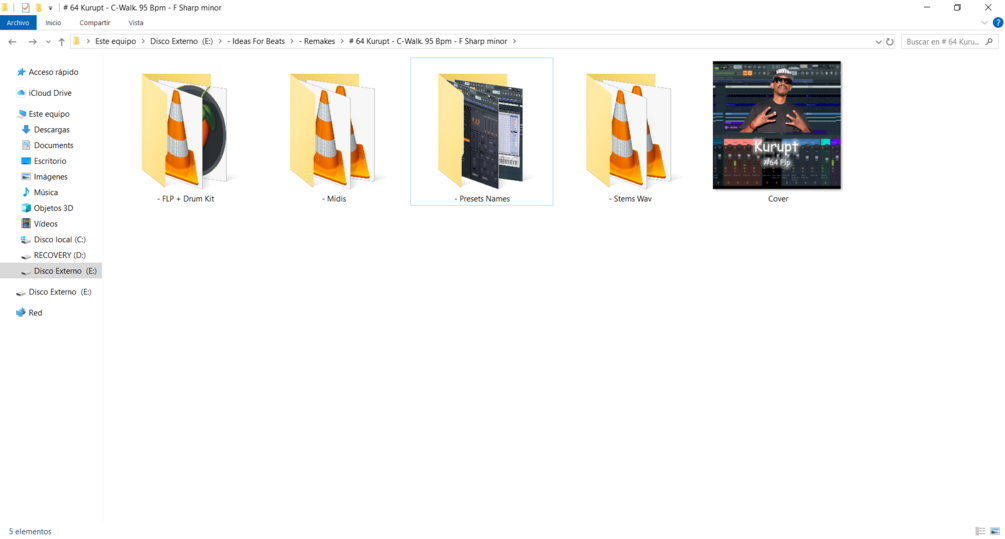Click the '- Stems Wav' folder name label
The height and width of the screenshot is (539, 1005).
630,199
